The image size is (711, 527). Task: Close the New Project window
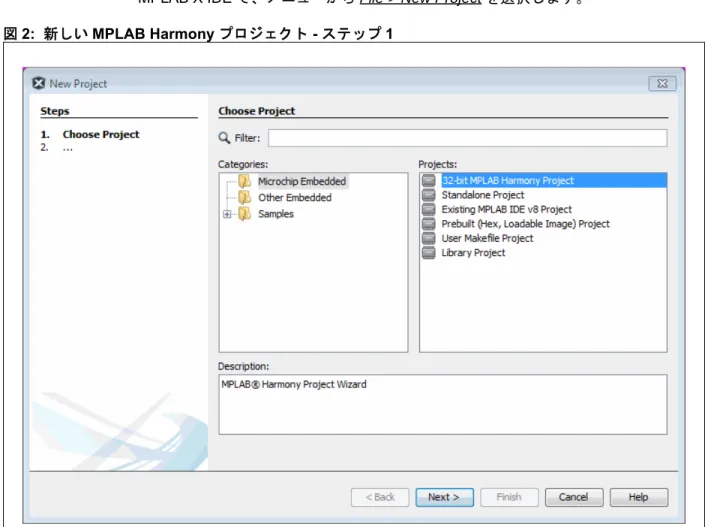pos(662,83)
